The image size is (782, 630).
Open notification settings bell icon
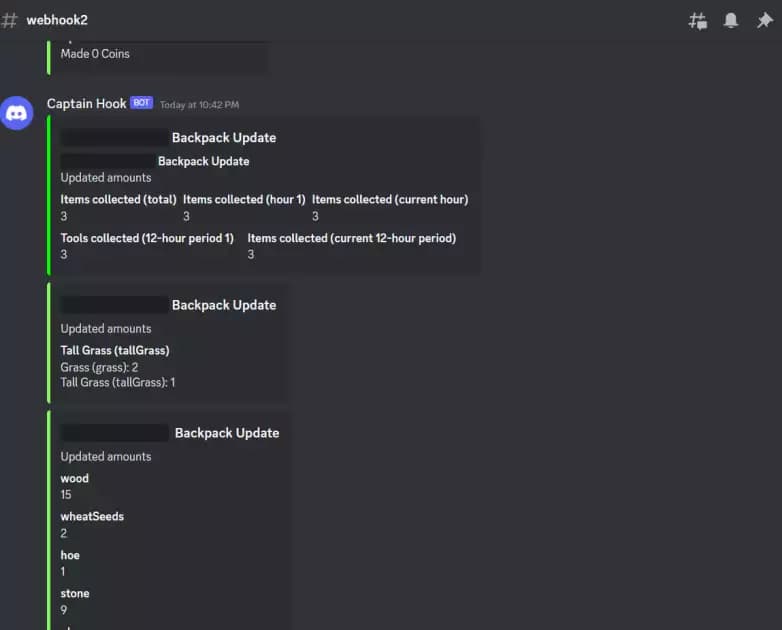tap(731, 20)
